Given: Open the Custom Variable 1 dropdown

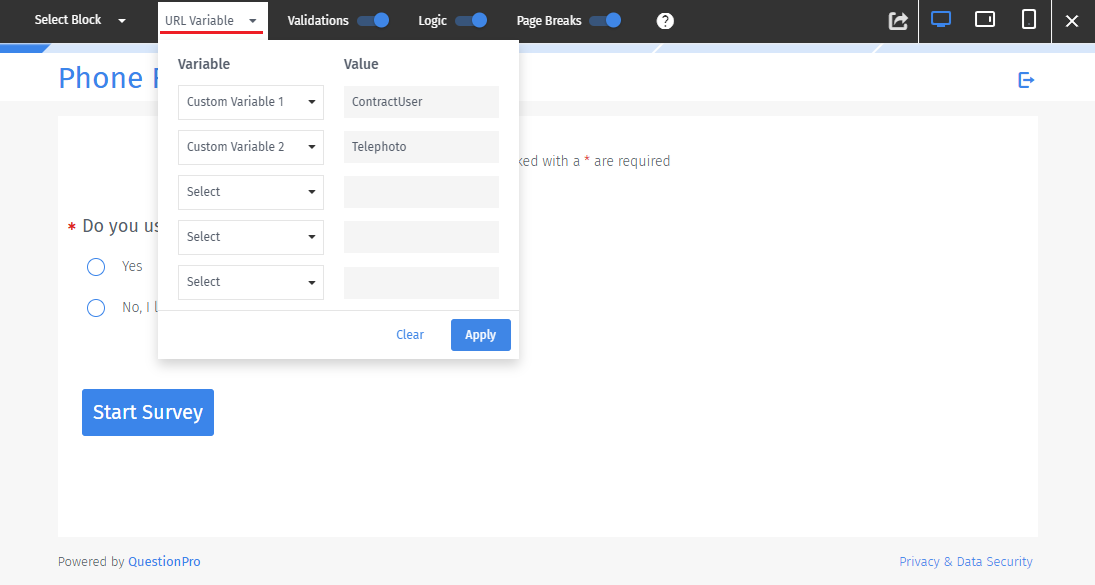Looking at the screenshot, I should click(x=250, y=101).
